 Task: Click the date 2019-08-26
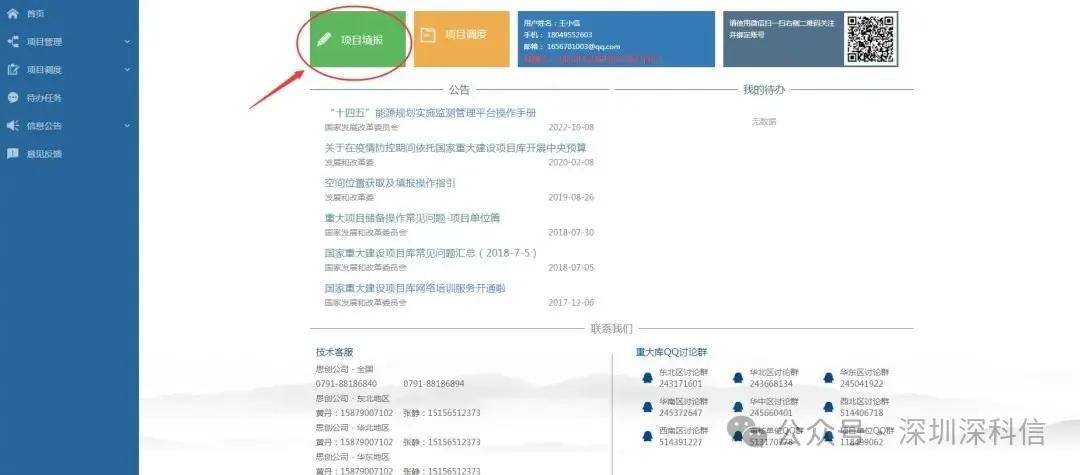[x=571, y=198]
